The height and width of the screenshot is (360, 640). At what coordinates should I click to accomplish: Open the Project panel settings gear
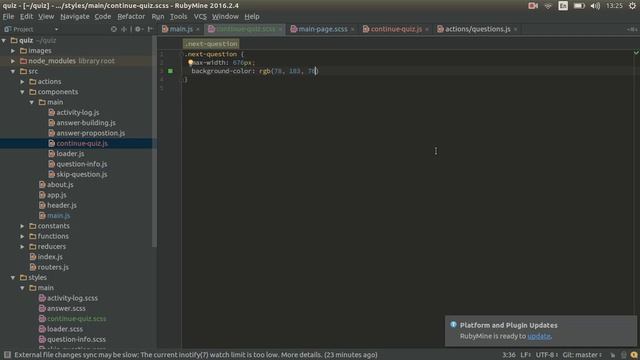[x=138, y=29]
